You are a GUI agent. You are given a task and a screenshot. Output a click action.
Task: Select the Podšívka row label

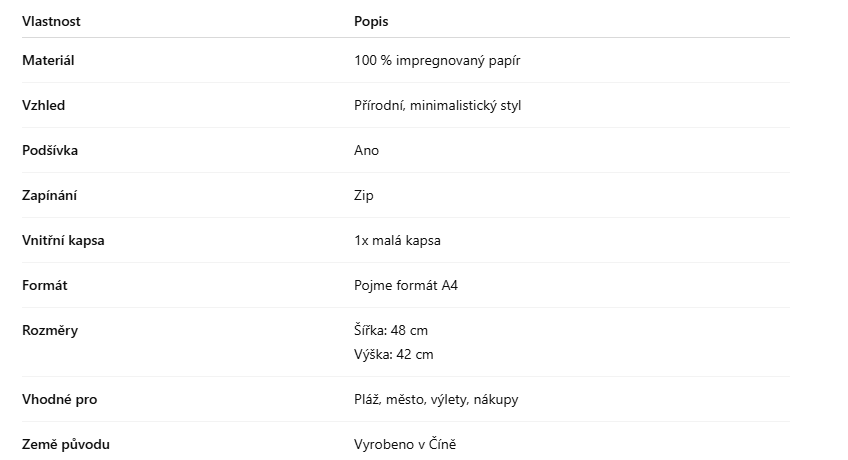pyautogui.click(x=50, y=150)
